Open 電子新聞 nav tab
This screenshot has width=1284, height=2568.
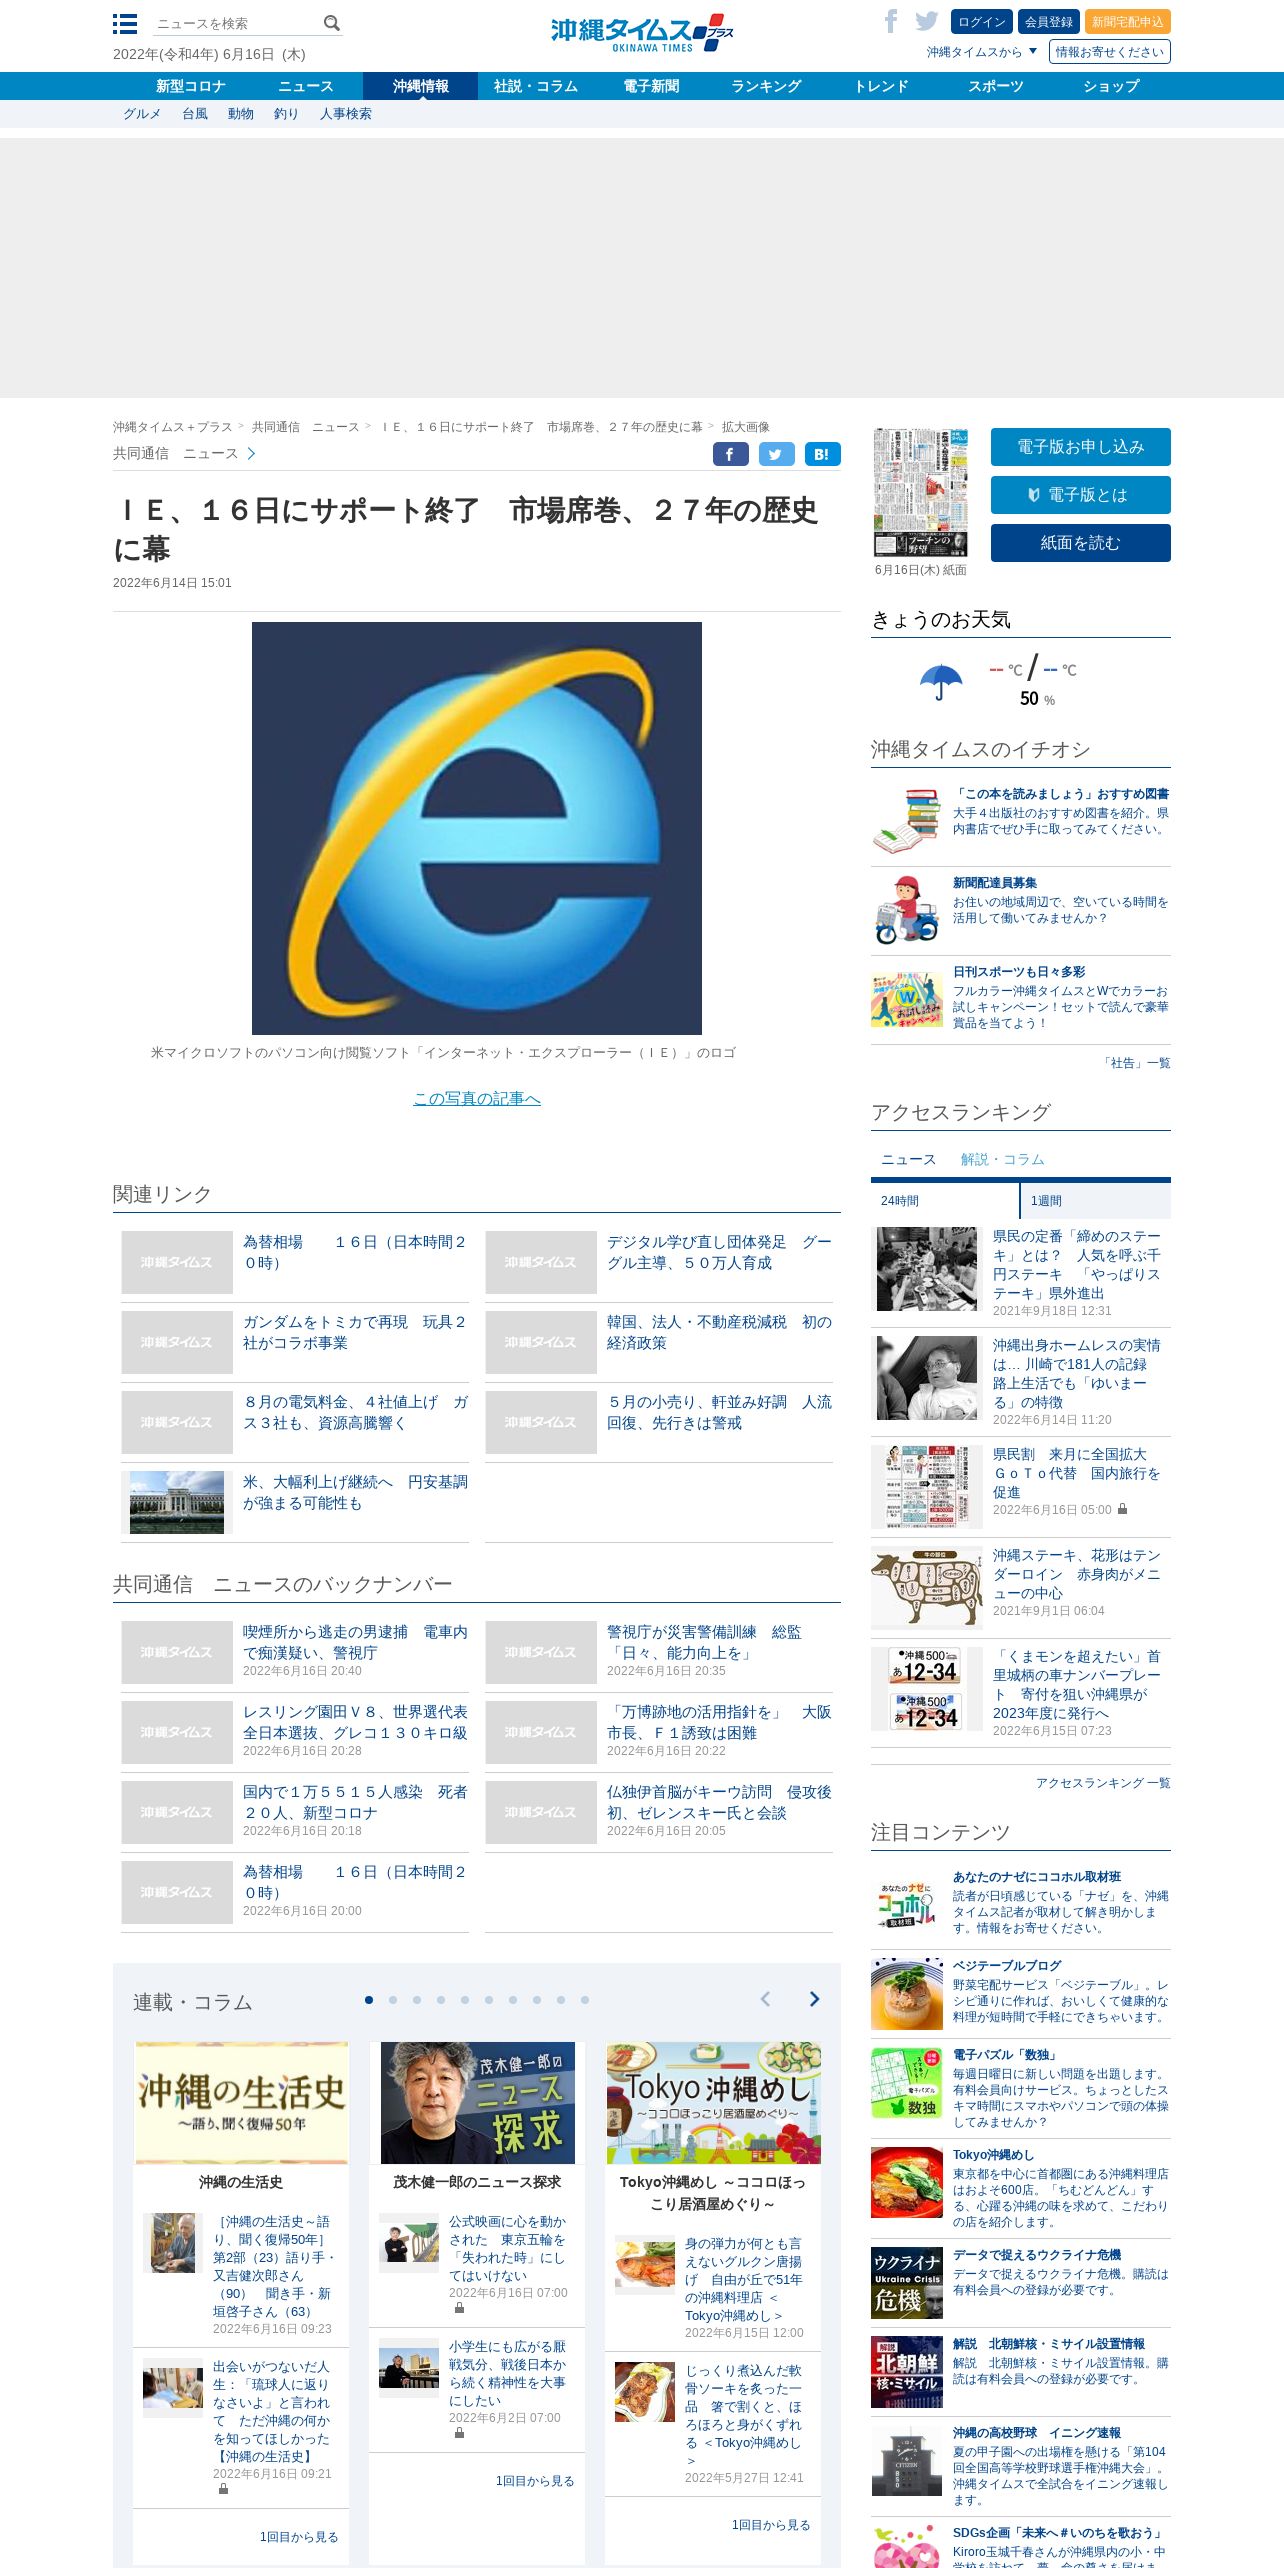point(651,86)
